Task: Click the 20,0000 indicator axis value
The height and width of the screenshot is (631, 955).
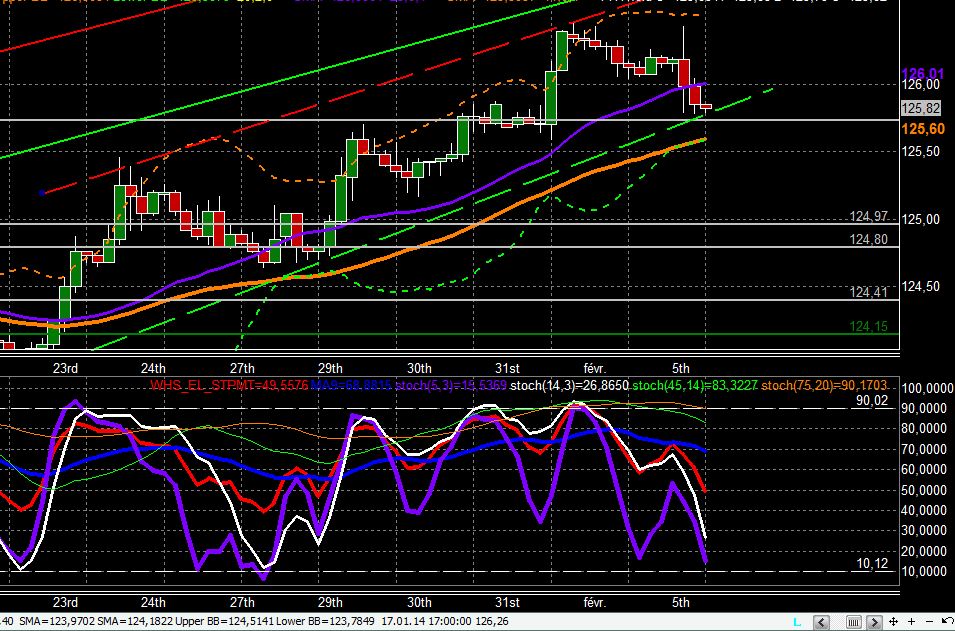Action: tap(925, 551)
